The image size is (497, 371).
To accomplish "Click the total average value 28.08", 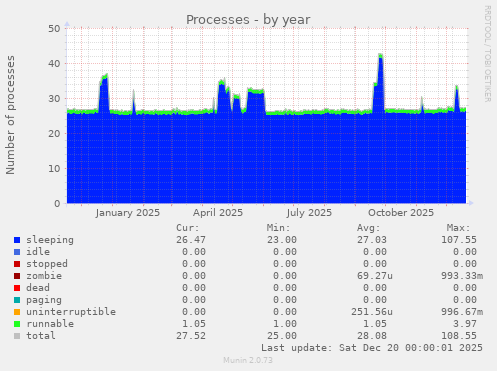I will pyautogui.click(x=372, y=336).
